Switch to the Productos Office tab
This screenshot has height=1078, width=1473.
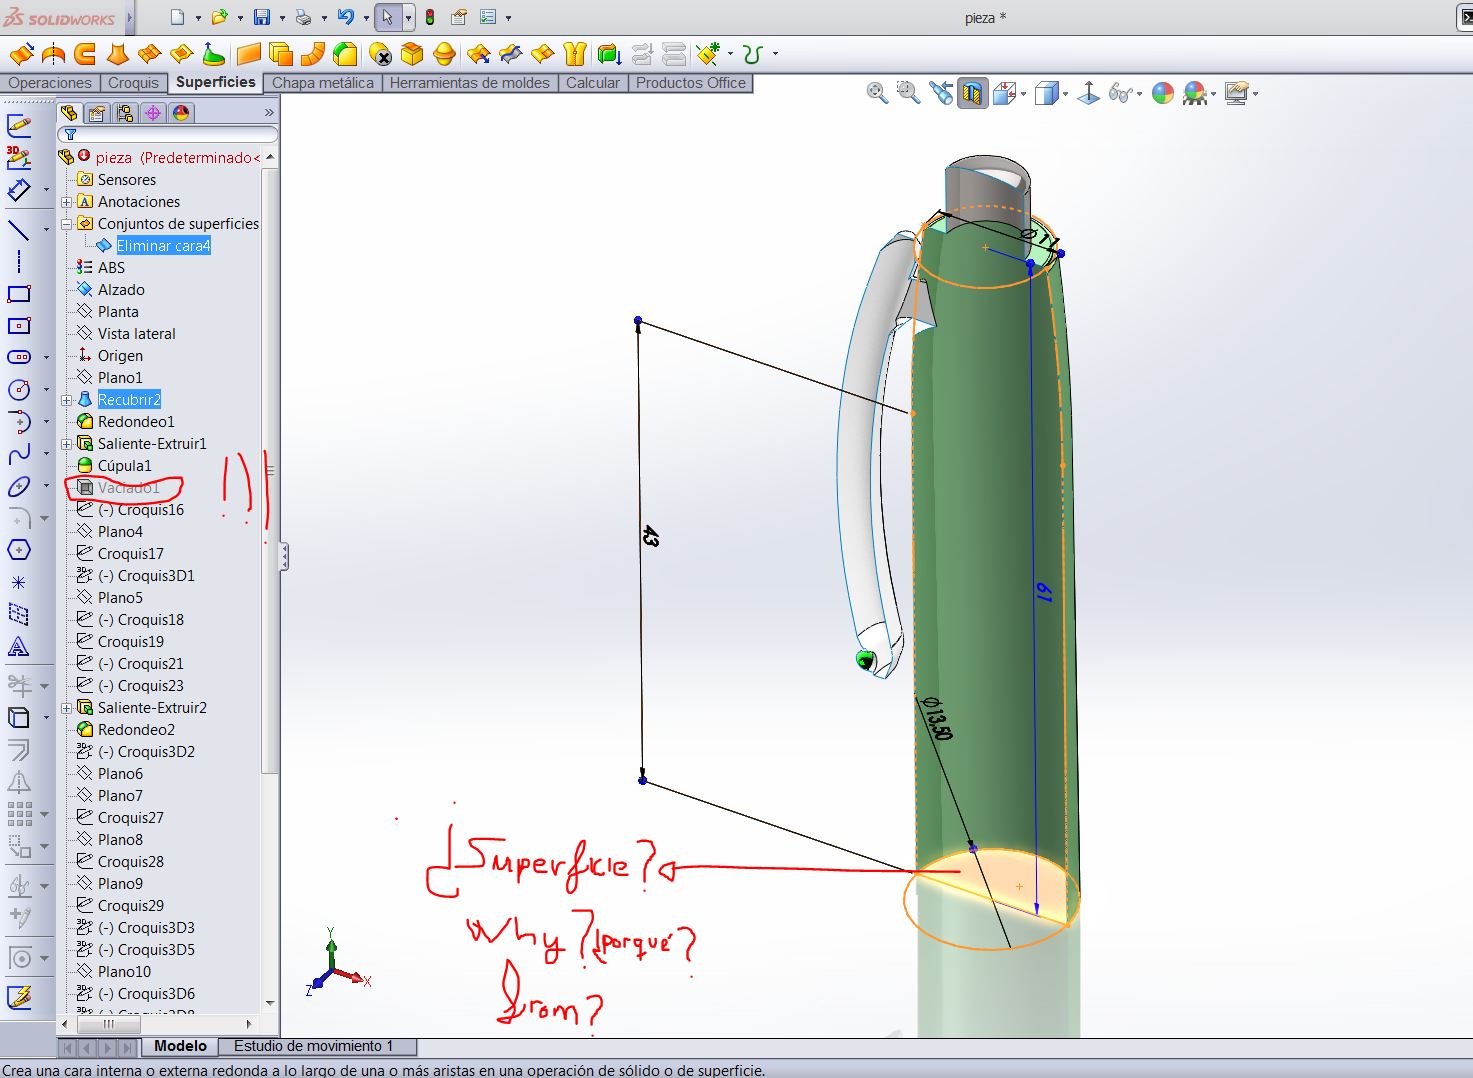(691, 83)
